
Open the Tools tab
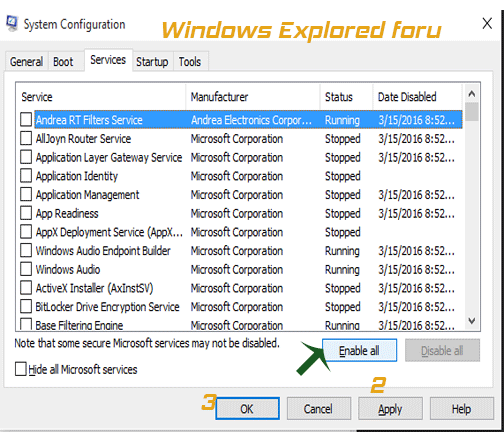[x=190, y=62]
